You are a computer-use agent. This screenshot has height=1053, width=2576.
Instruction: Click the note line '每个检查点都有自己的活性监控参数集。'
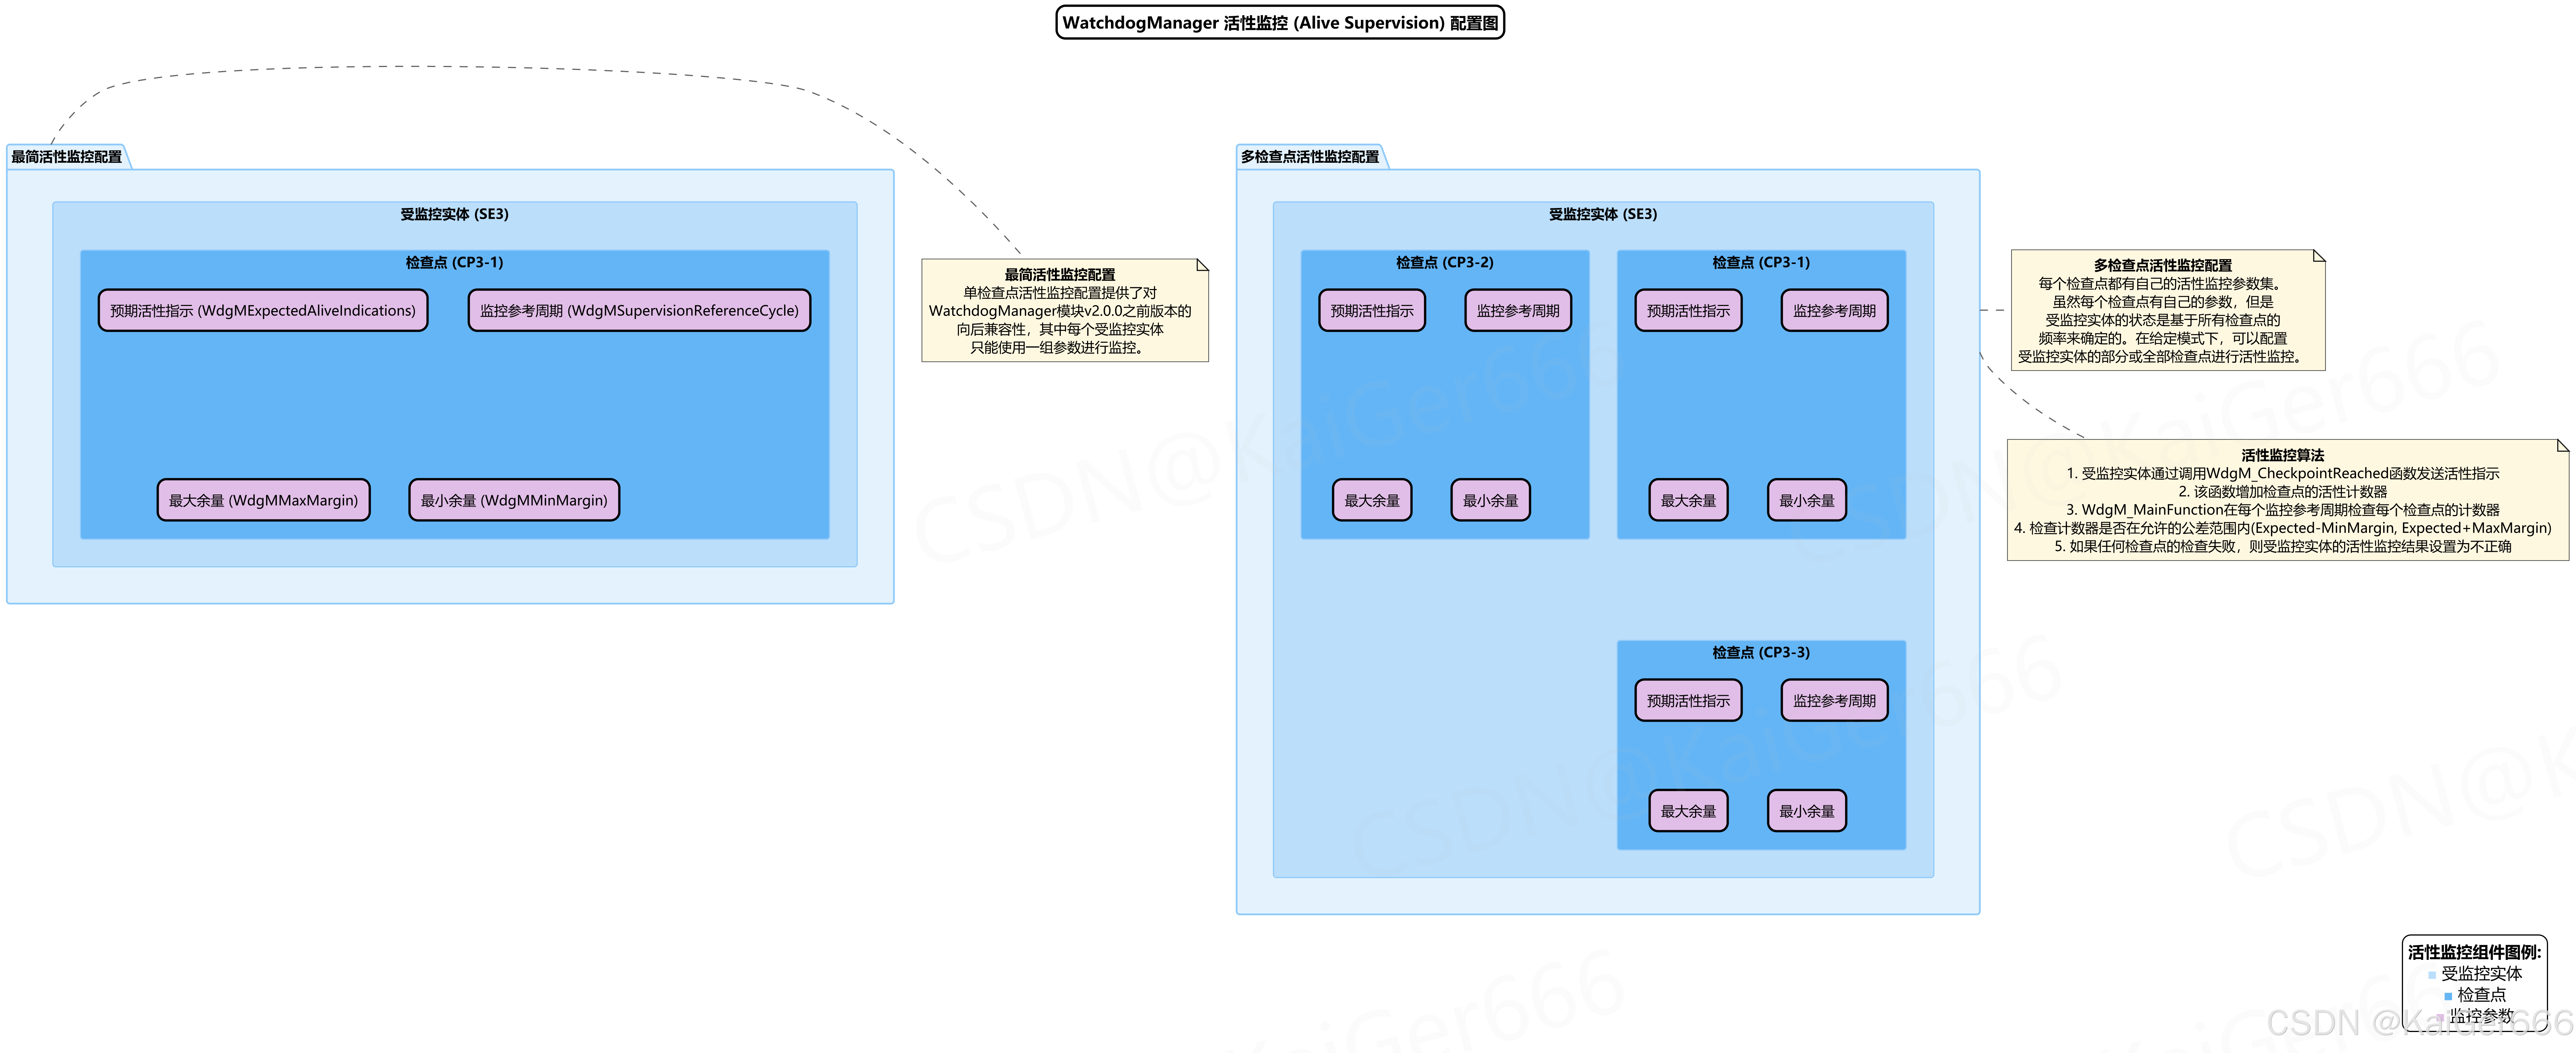tap(2162, 283)
